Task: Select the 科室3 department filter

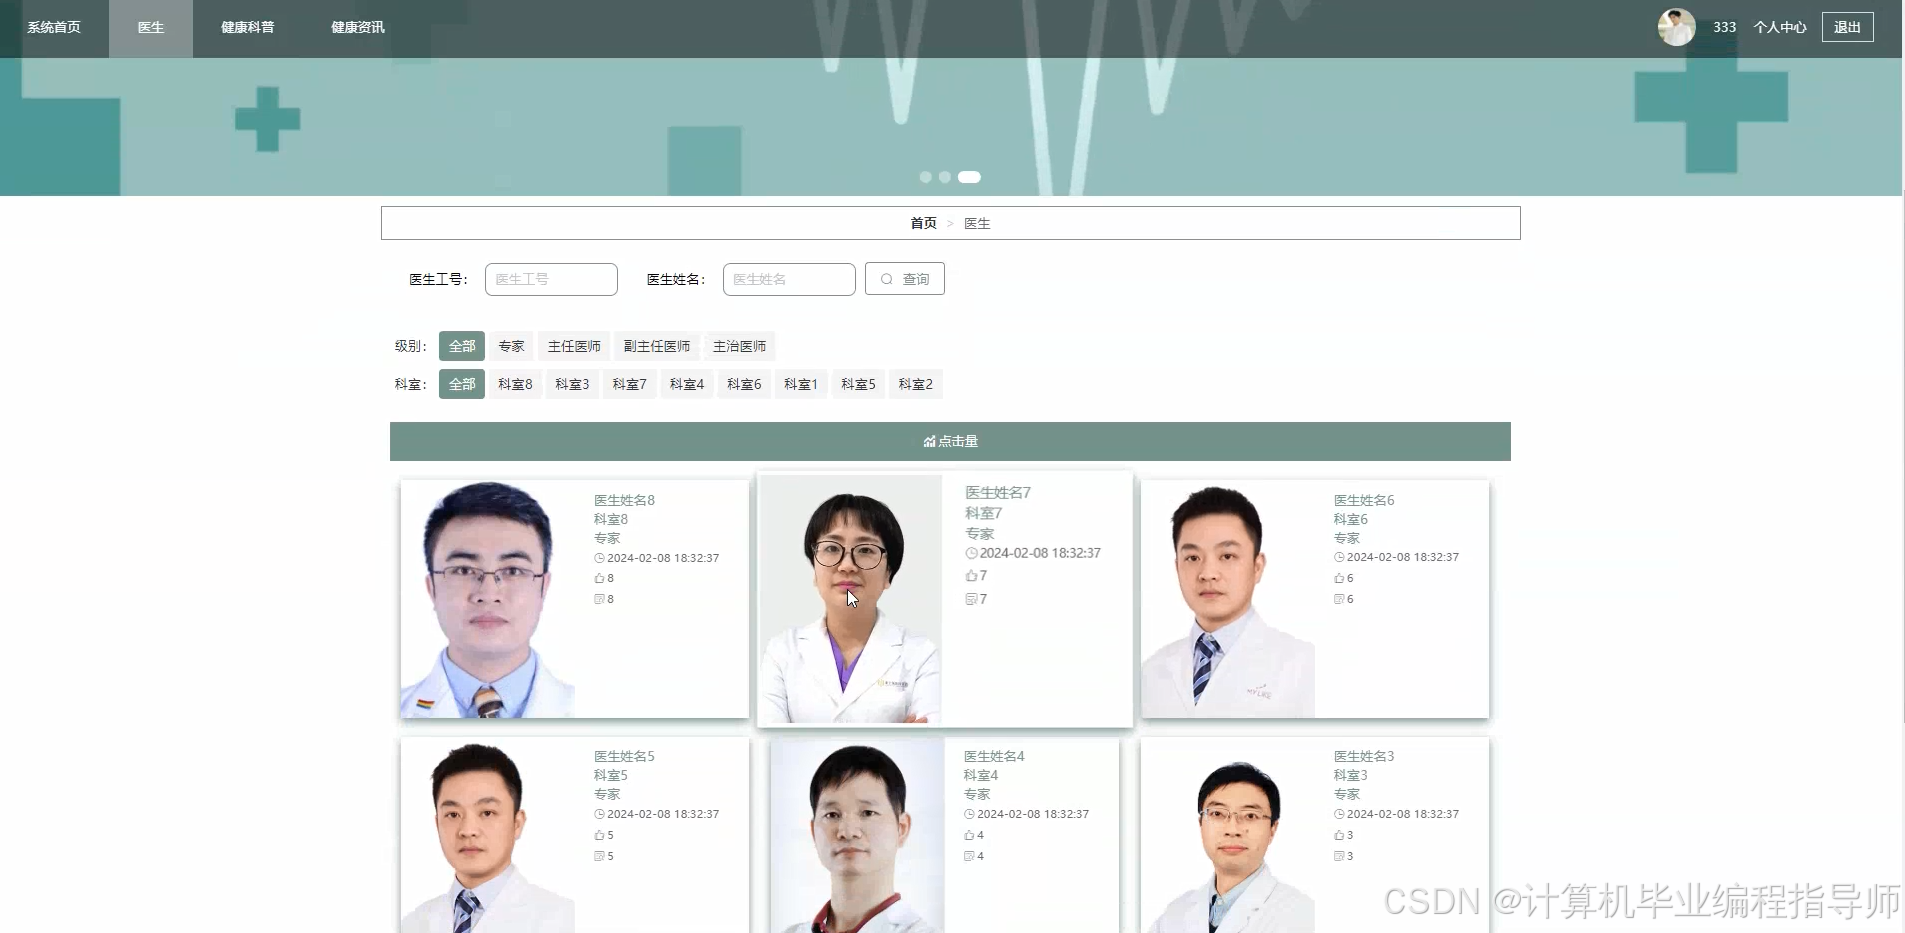Action: tap(571, 383)
